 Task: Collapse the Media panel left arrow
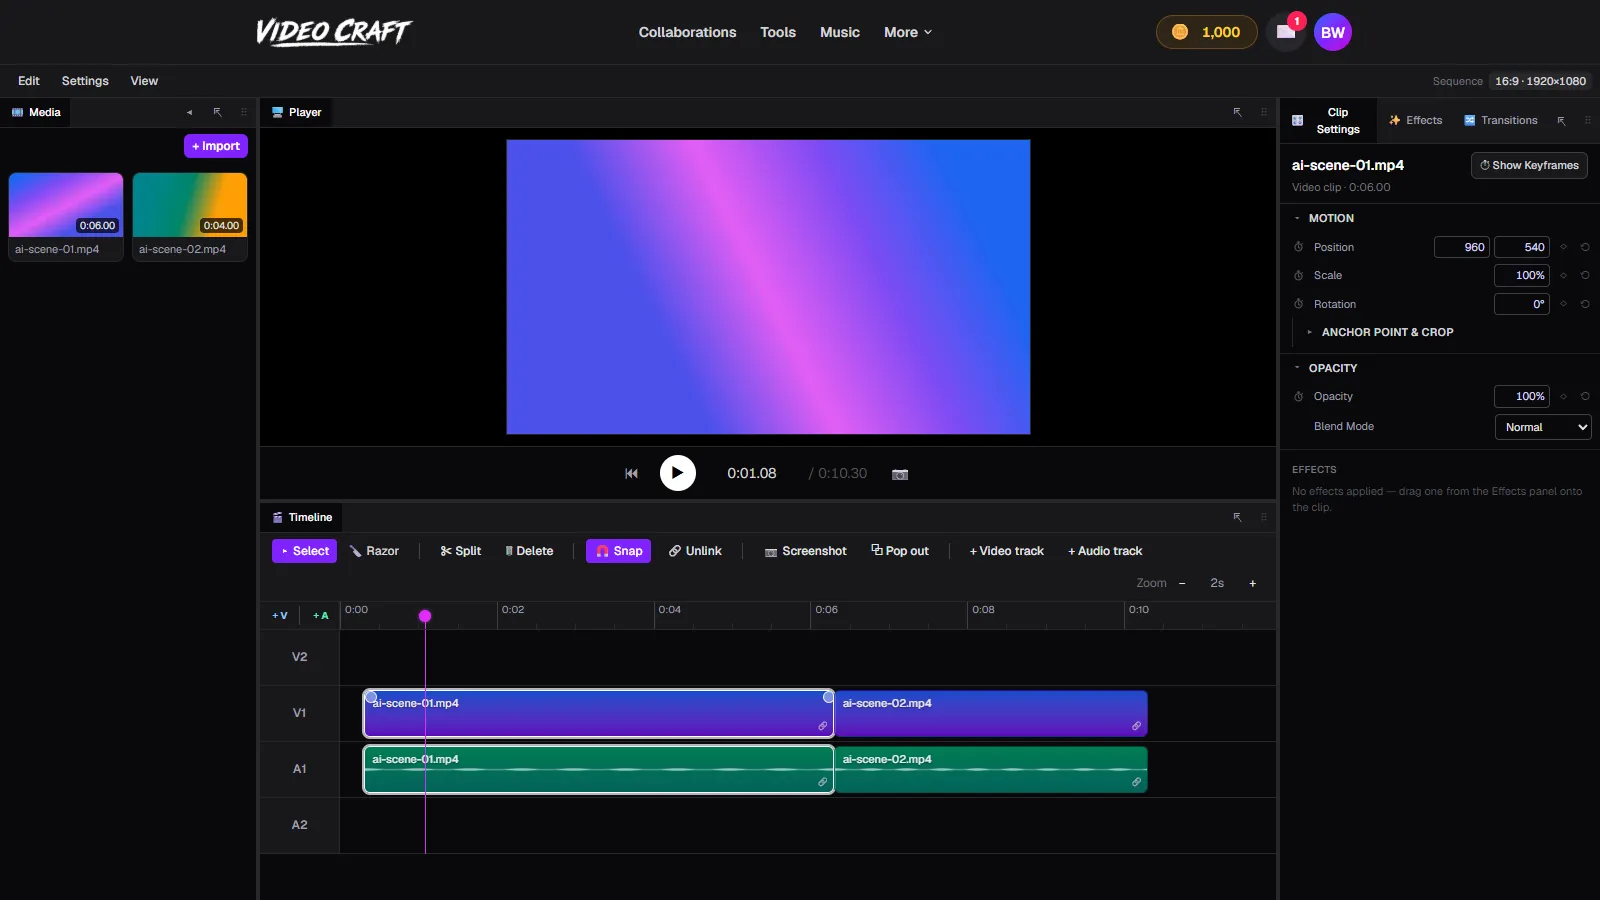(x=189, y=112)
